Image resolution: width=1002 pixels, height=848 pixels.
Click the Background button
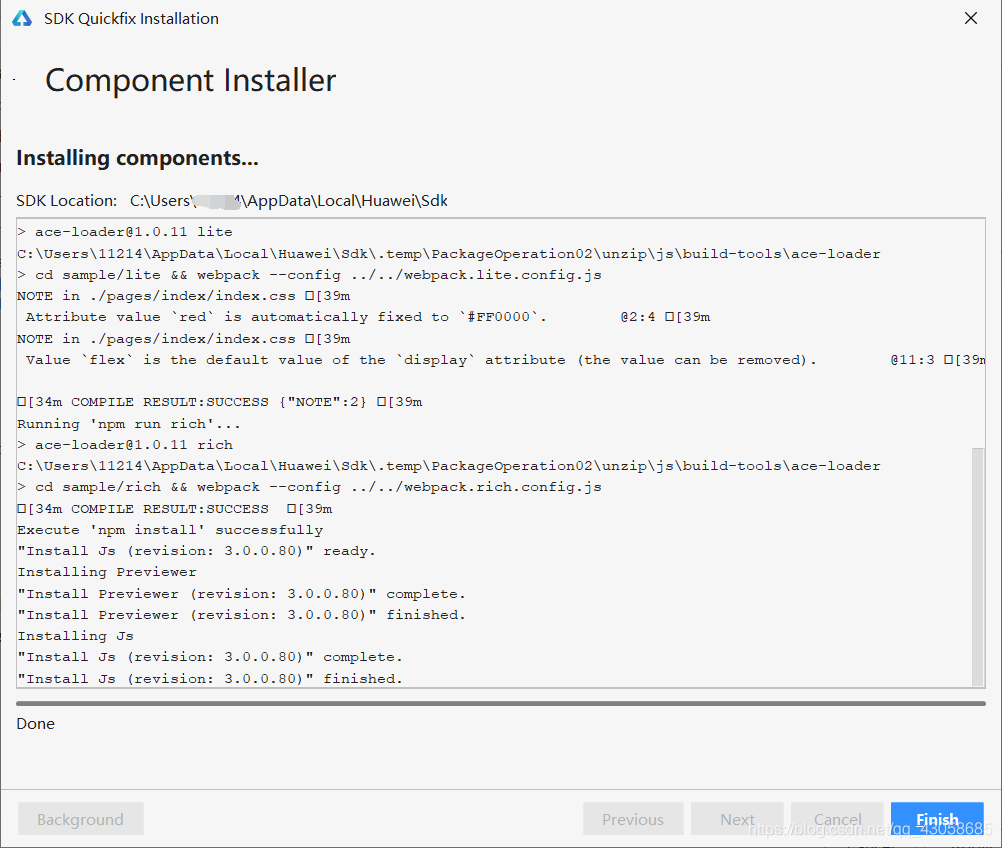80,820
